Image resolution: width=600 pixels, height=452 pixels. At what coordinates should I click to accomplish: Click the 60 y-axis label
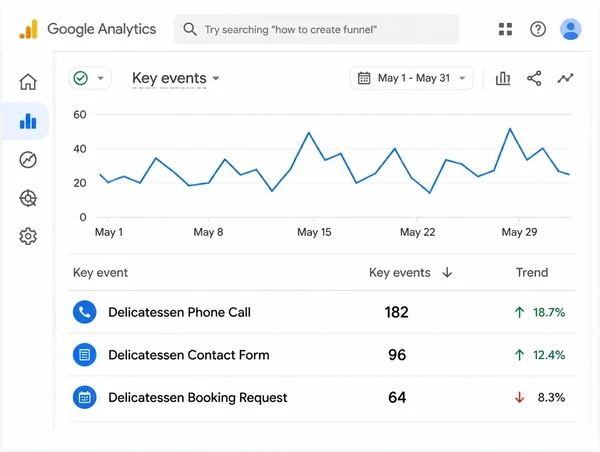point(80,114)
